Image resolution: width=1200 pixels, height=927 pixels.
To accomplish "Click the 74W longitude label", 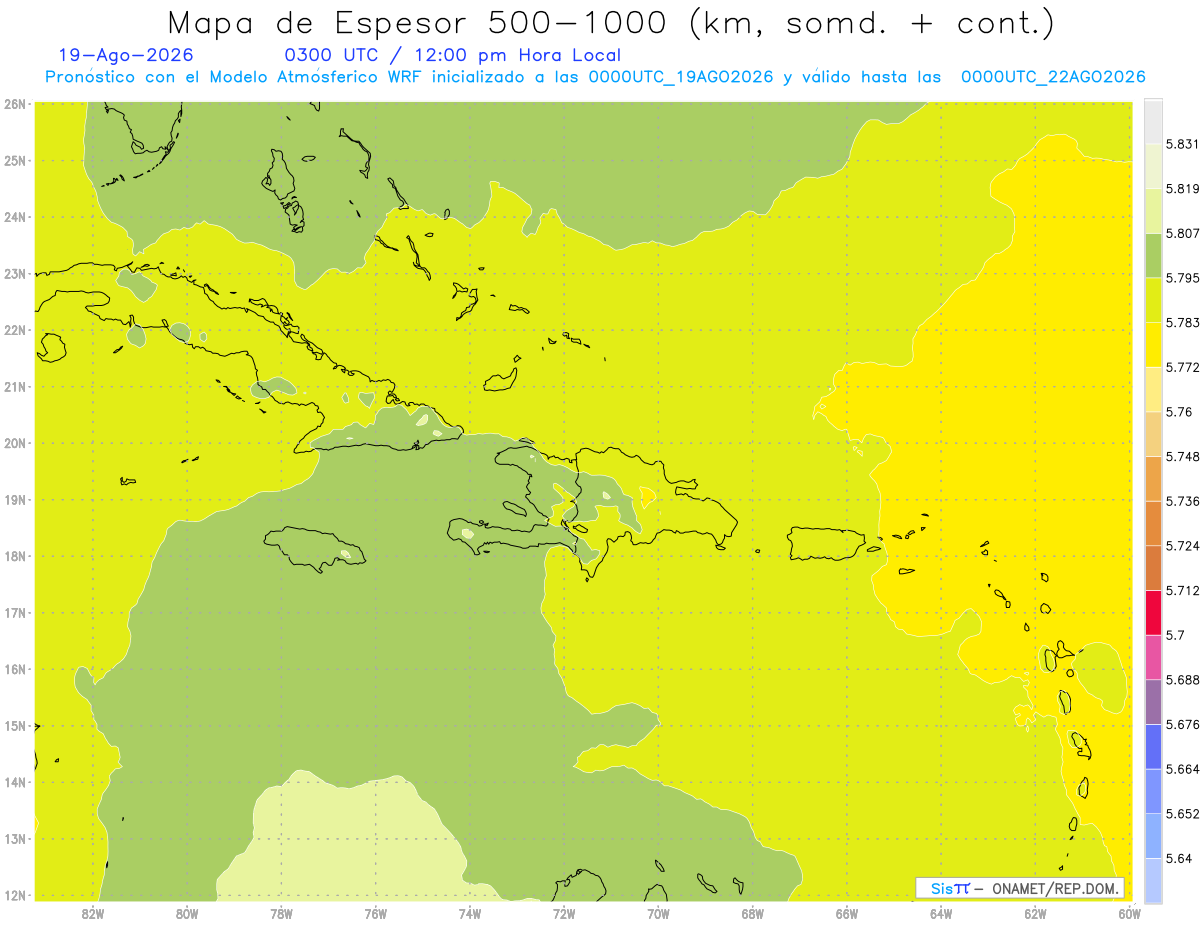I will coord(470,913).
